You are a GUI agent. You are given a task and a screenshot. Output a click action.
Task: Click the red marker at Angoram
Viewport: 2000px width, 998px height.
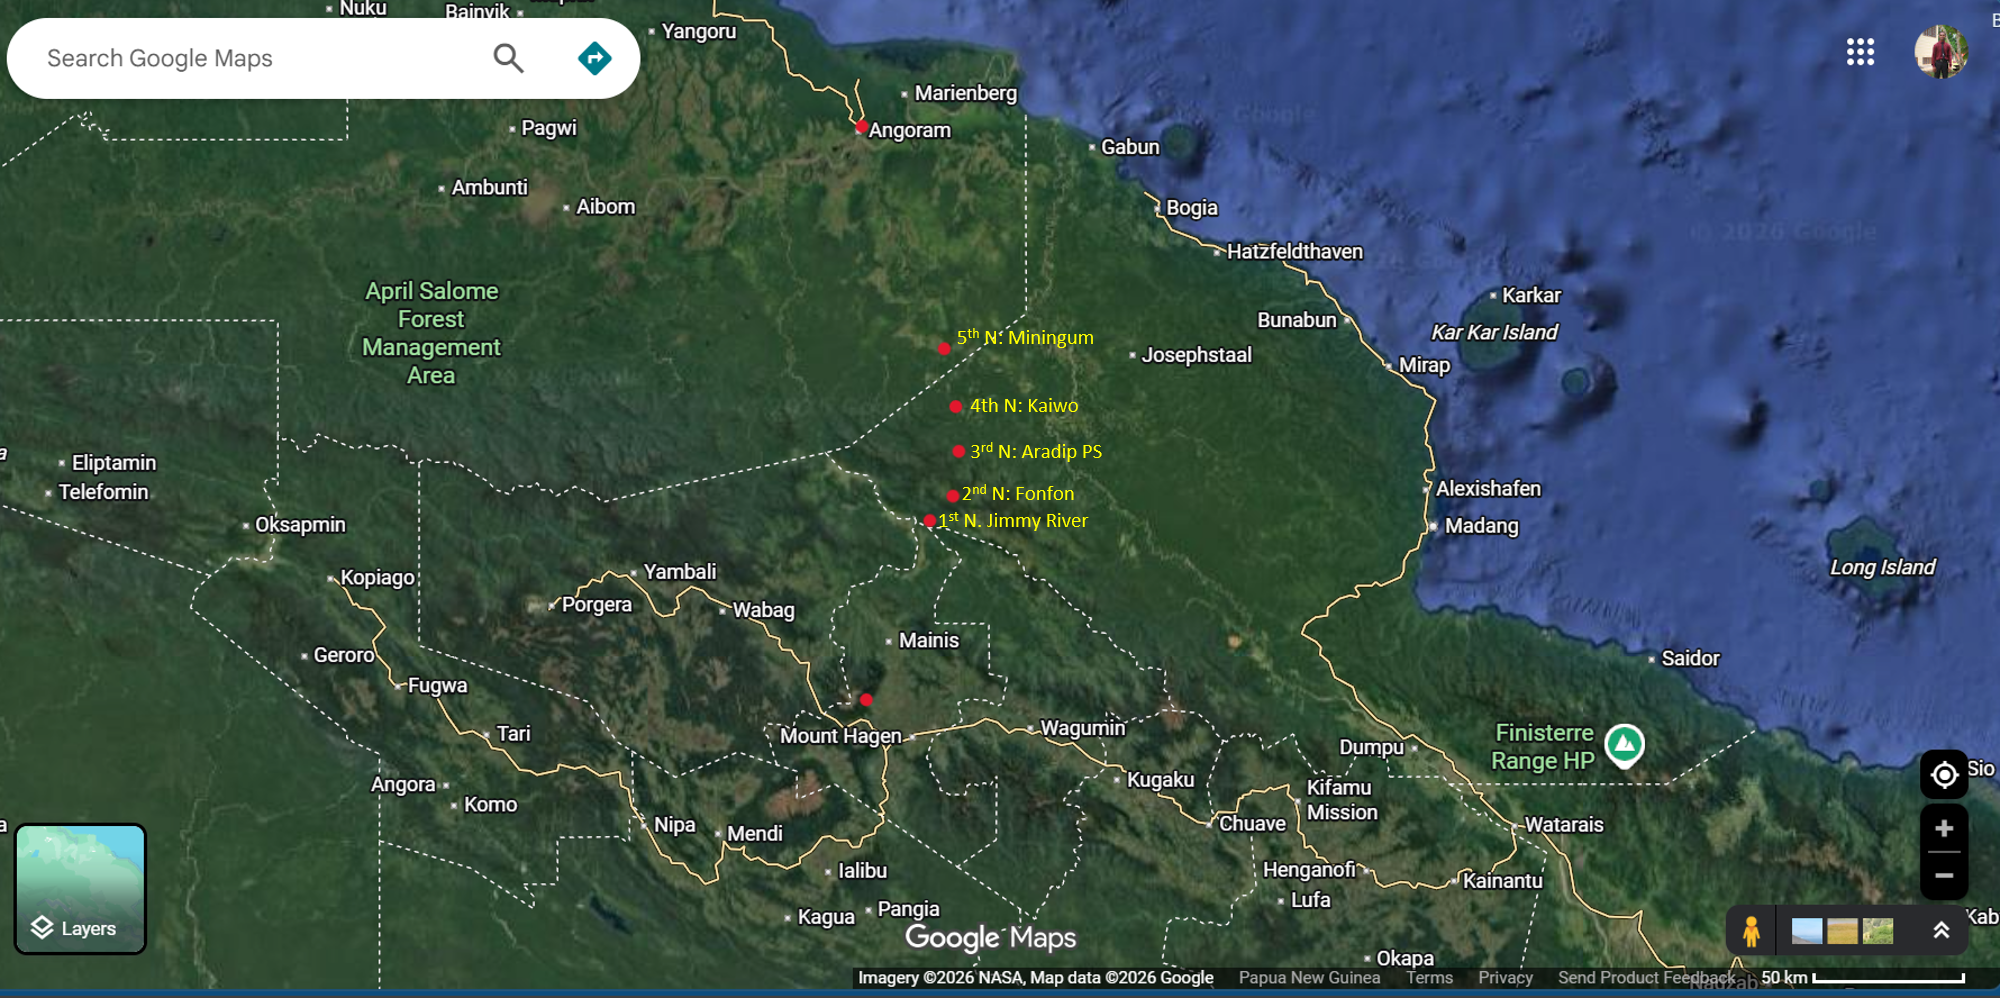(x=861, y=127)
